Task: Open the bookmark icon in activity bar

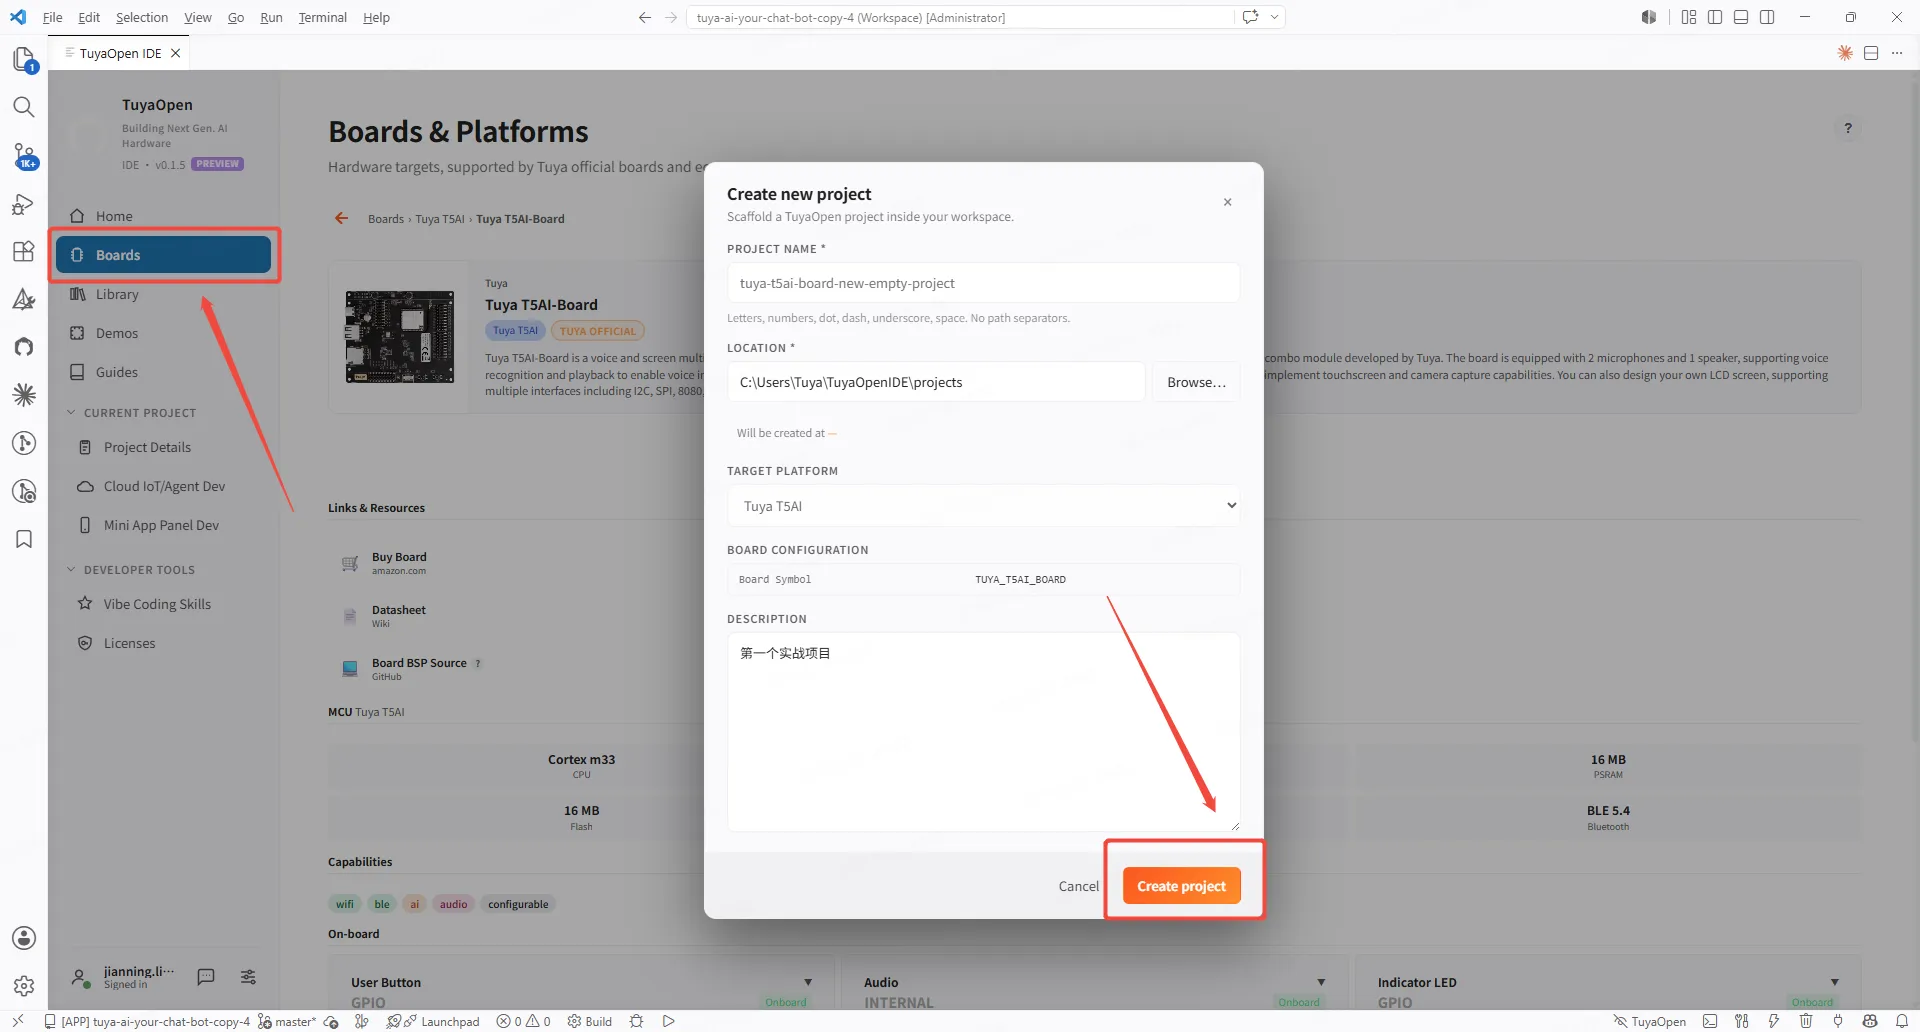Action: 24,539
